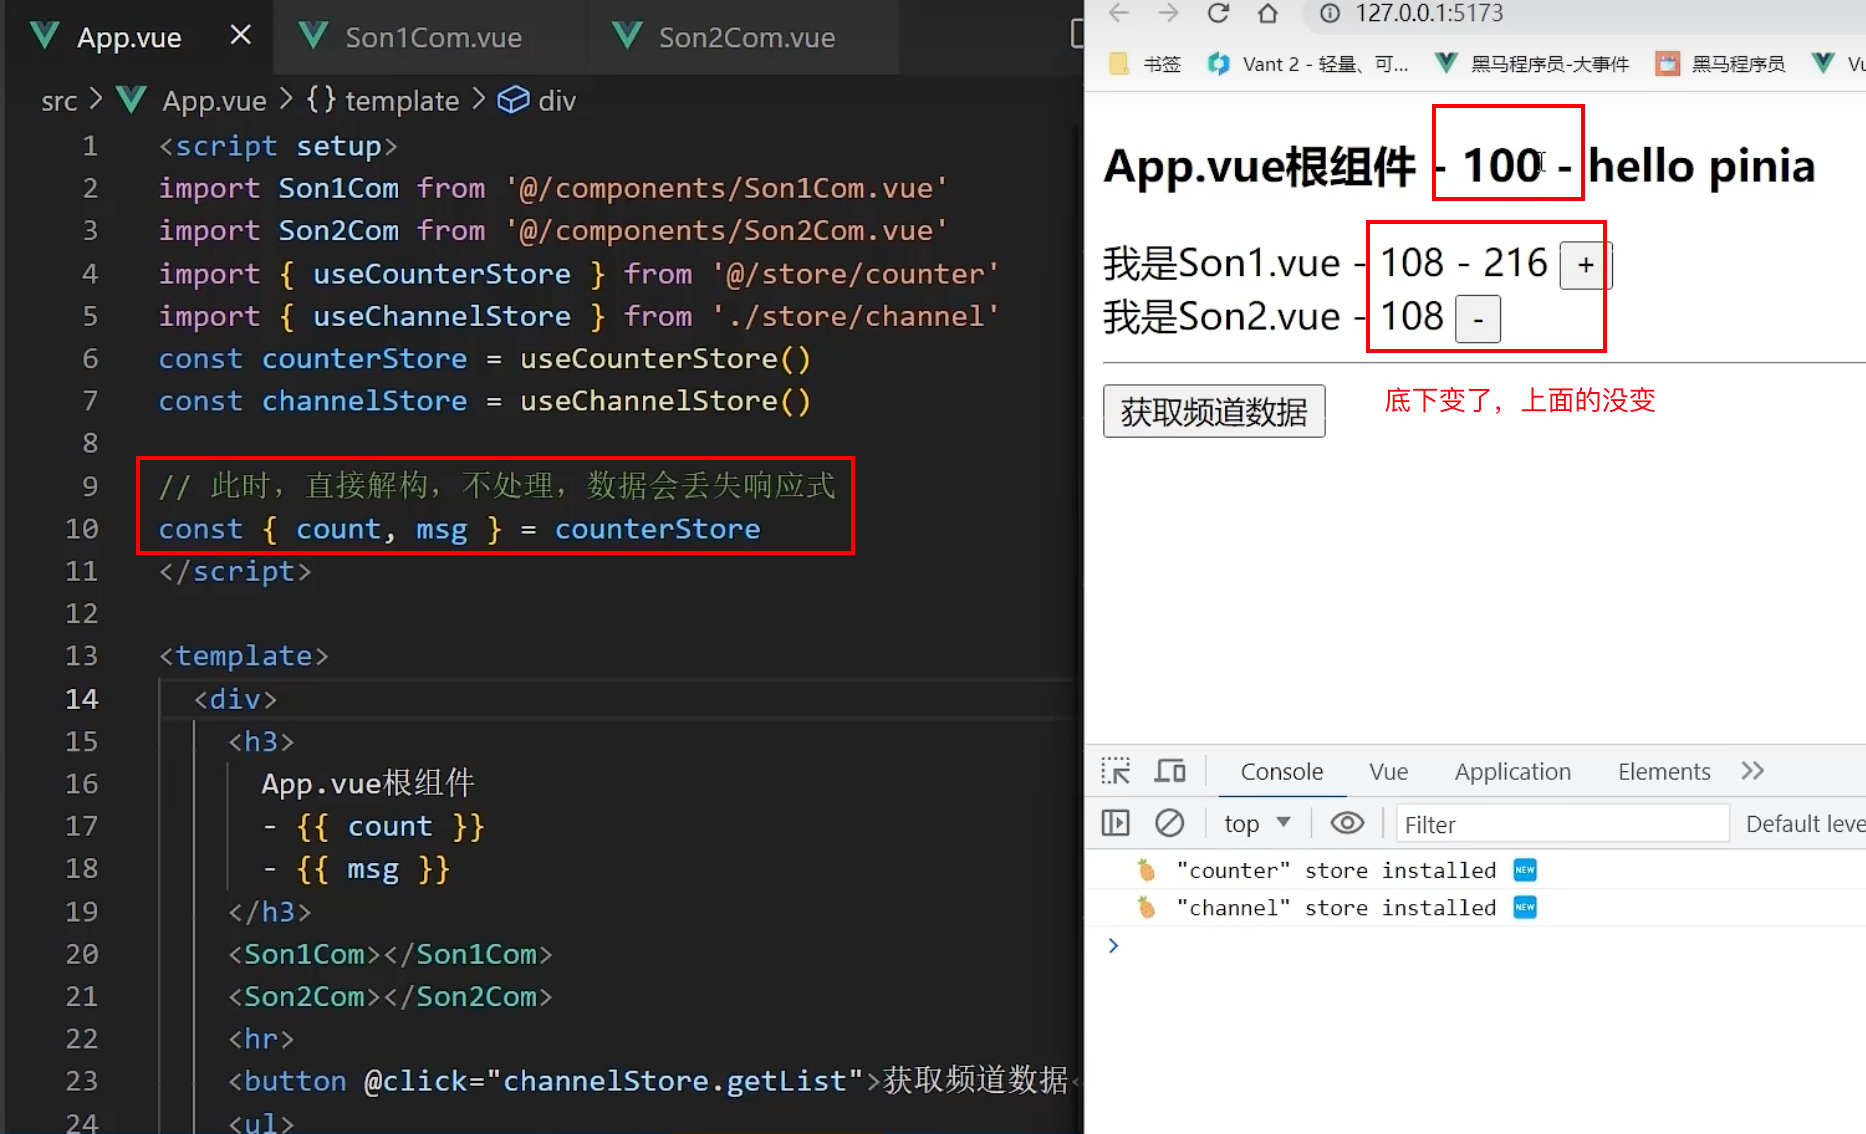Switch to the Elements tab in DevTools
The width and height of the screenshot is (1866, 1134).
(x=1664, y=772)
